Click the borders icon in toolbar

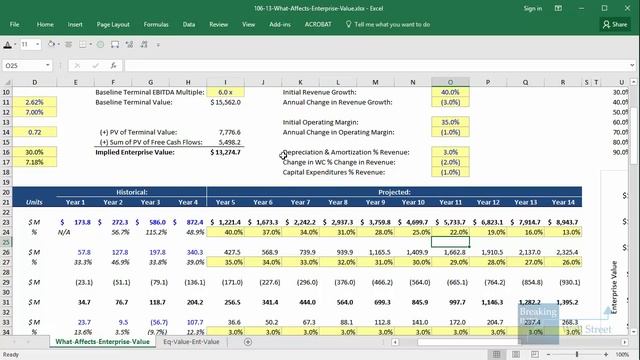click(83, 44)
